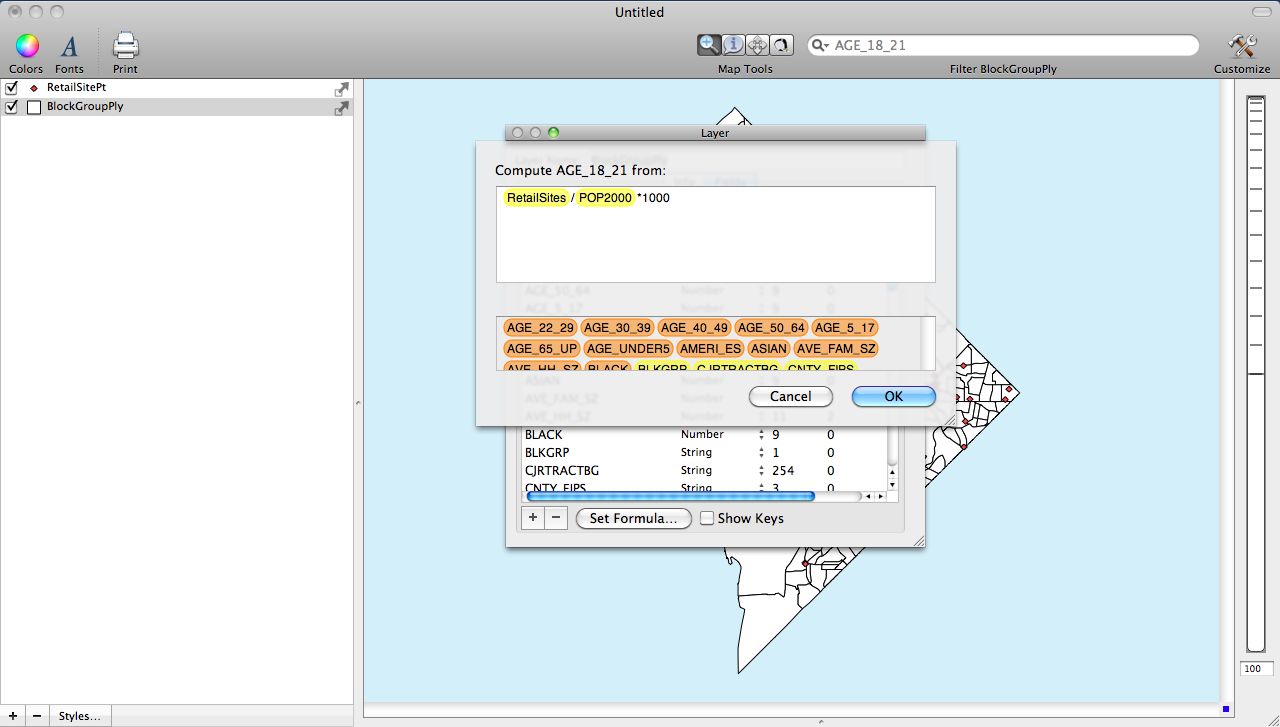This screenshot has height=727, width=1280.
Task: Select the pan map tool
Action: click(757, 45)
